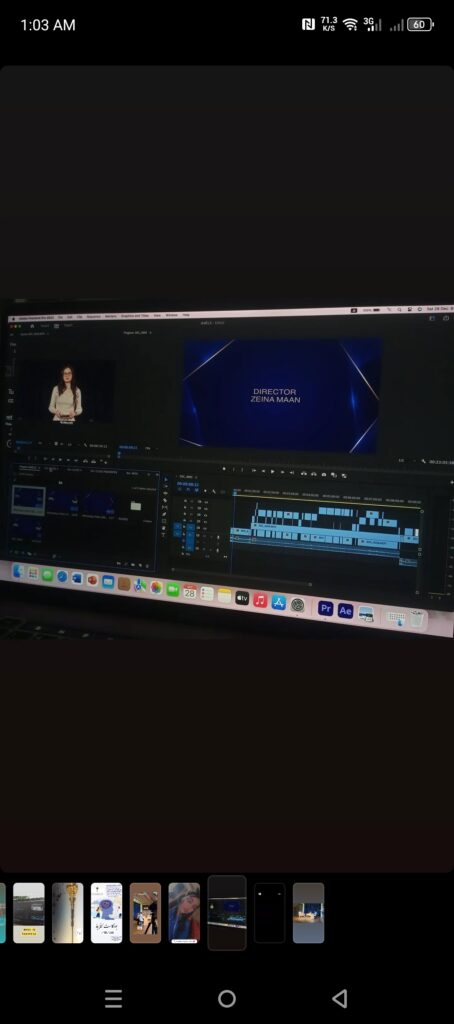Open the all-black gallery thumbnail
454x1024 pixels.
tap(269, 912)
